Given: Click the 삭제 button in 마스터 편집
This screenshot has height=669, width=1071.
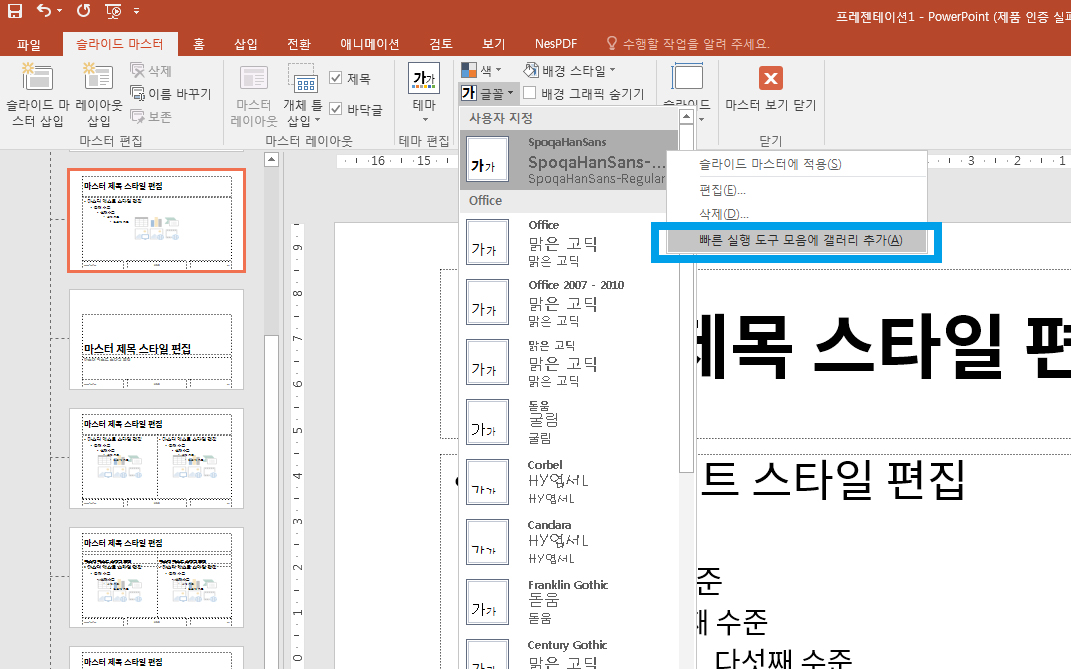Looking at the screenshot, I should pos(151,70).
